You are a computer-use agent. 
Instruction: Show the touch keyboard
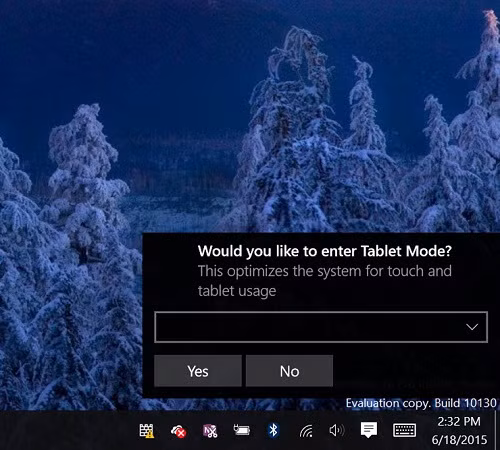pyautogui.click(x=404, y=430)
